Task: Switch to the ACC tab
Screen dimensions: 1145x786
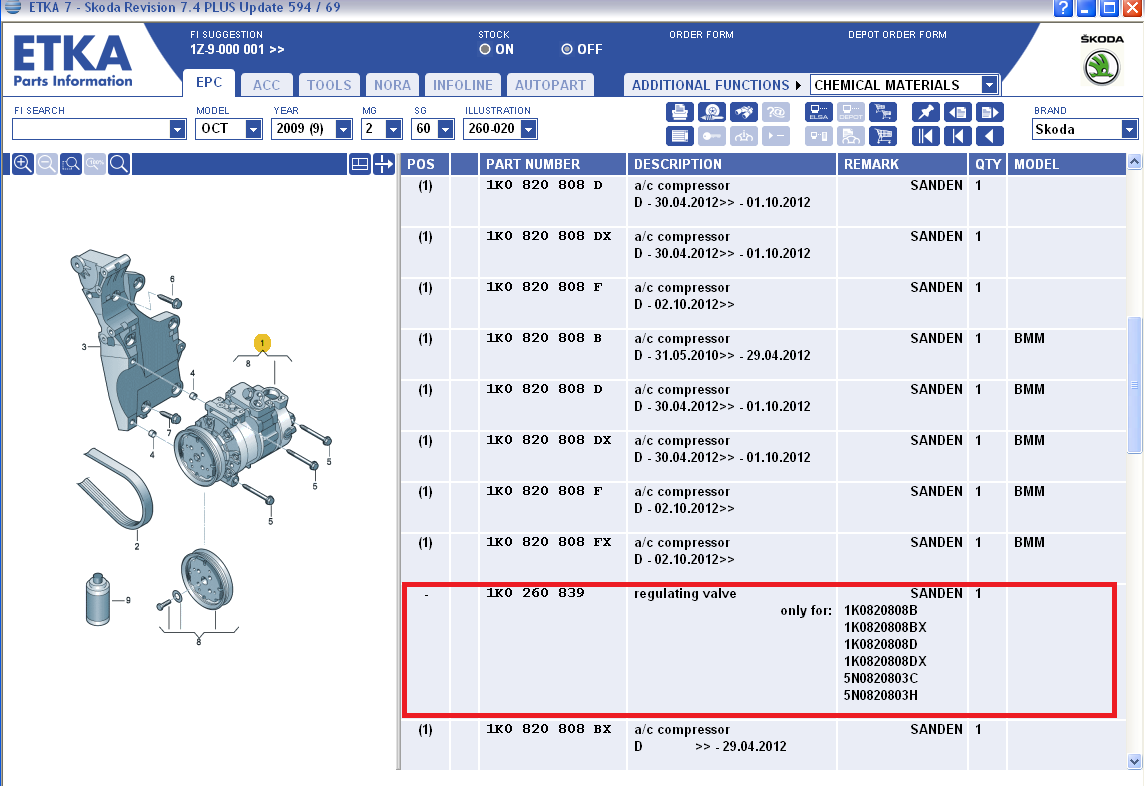Action: pyautogui.click(x=267, y=85)
